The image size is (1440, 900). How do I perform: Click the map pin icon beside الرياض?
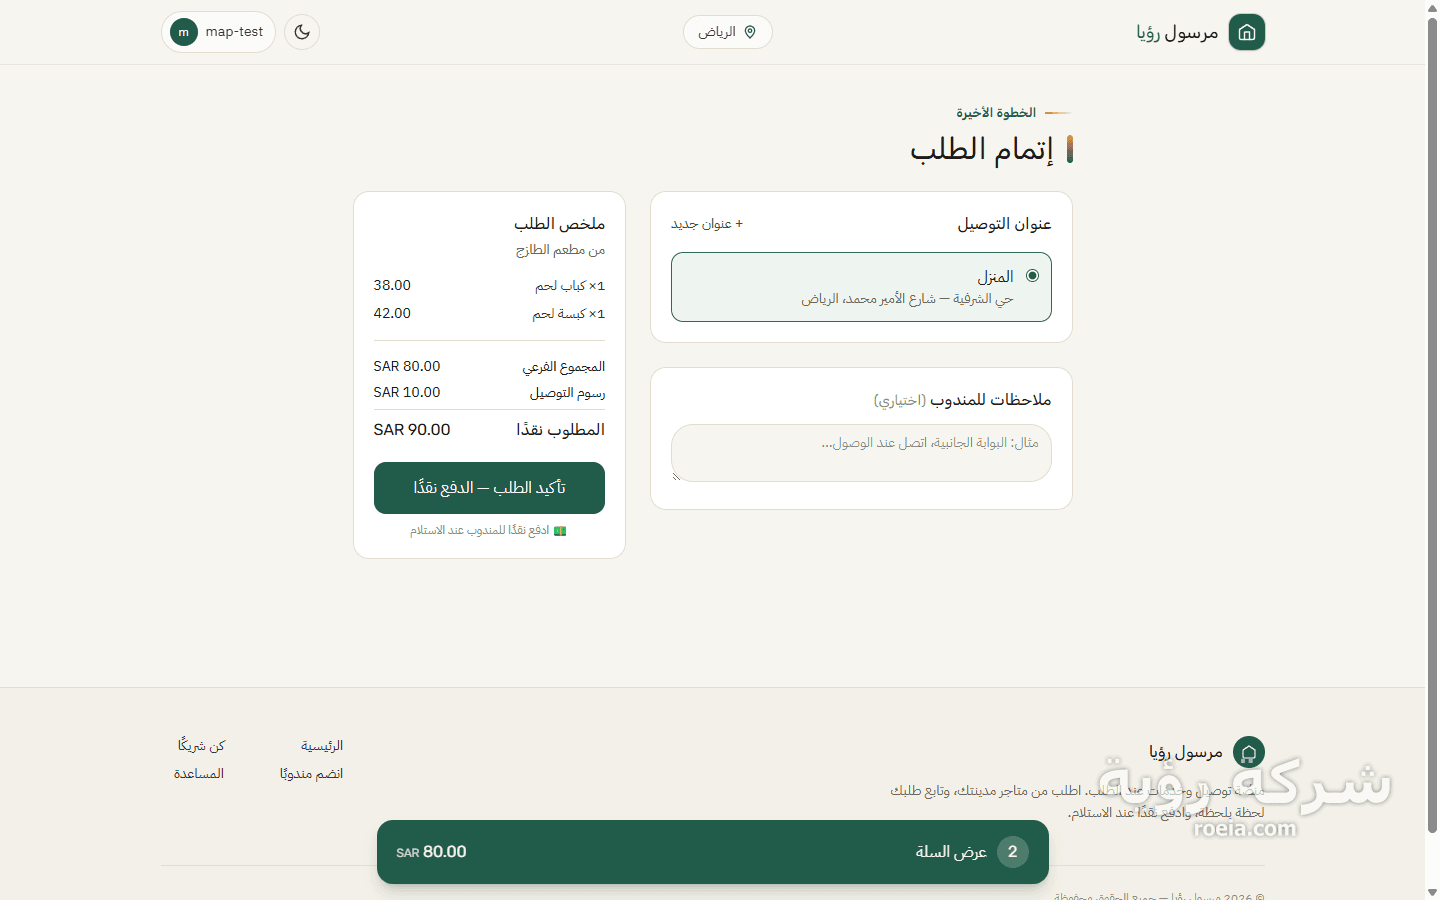click(750, 32)
